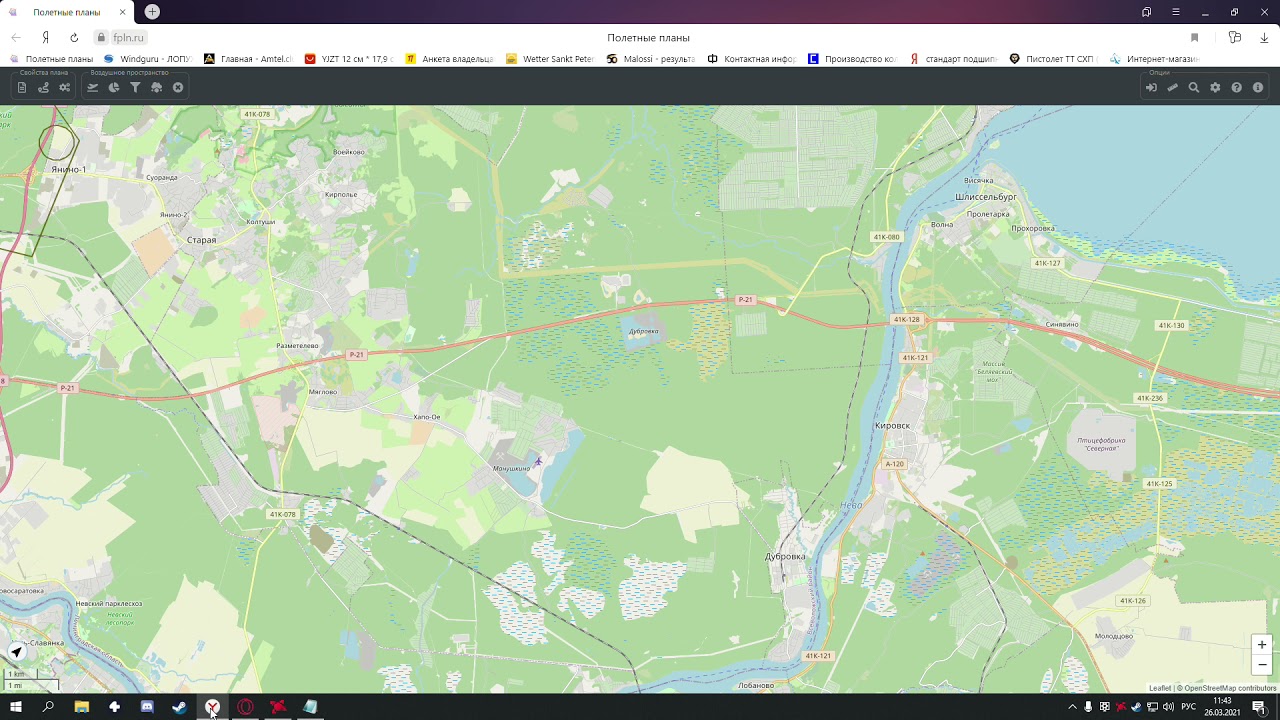Open the Полетные планы bookmark
This screenshot has width=1280, height=720.
[52, 59]
